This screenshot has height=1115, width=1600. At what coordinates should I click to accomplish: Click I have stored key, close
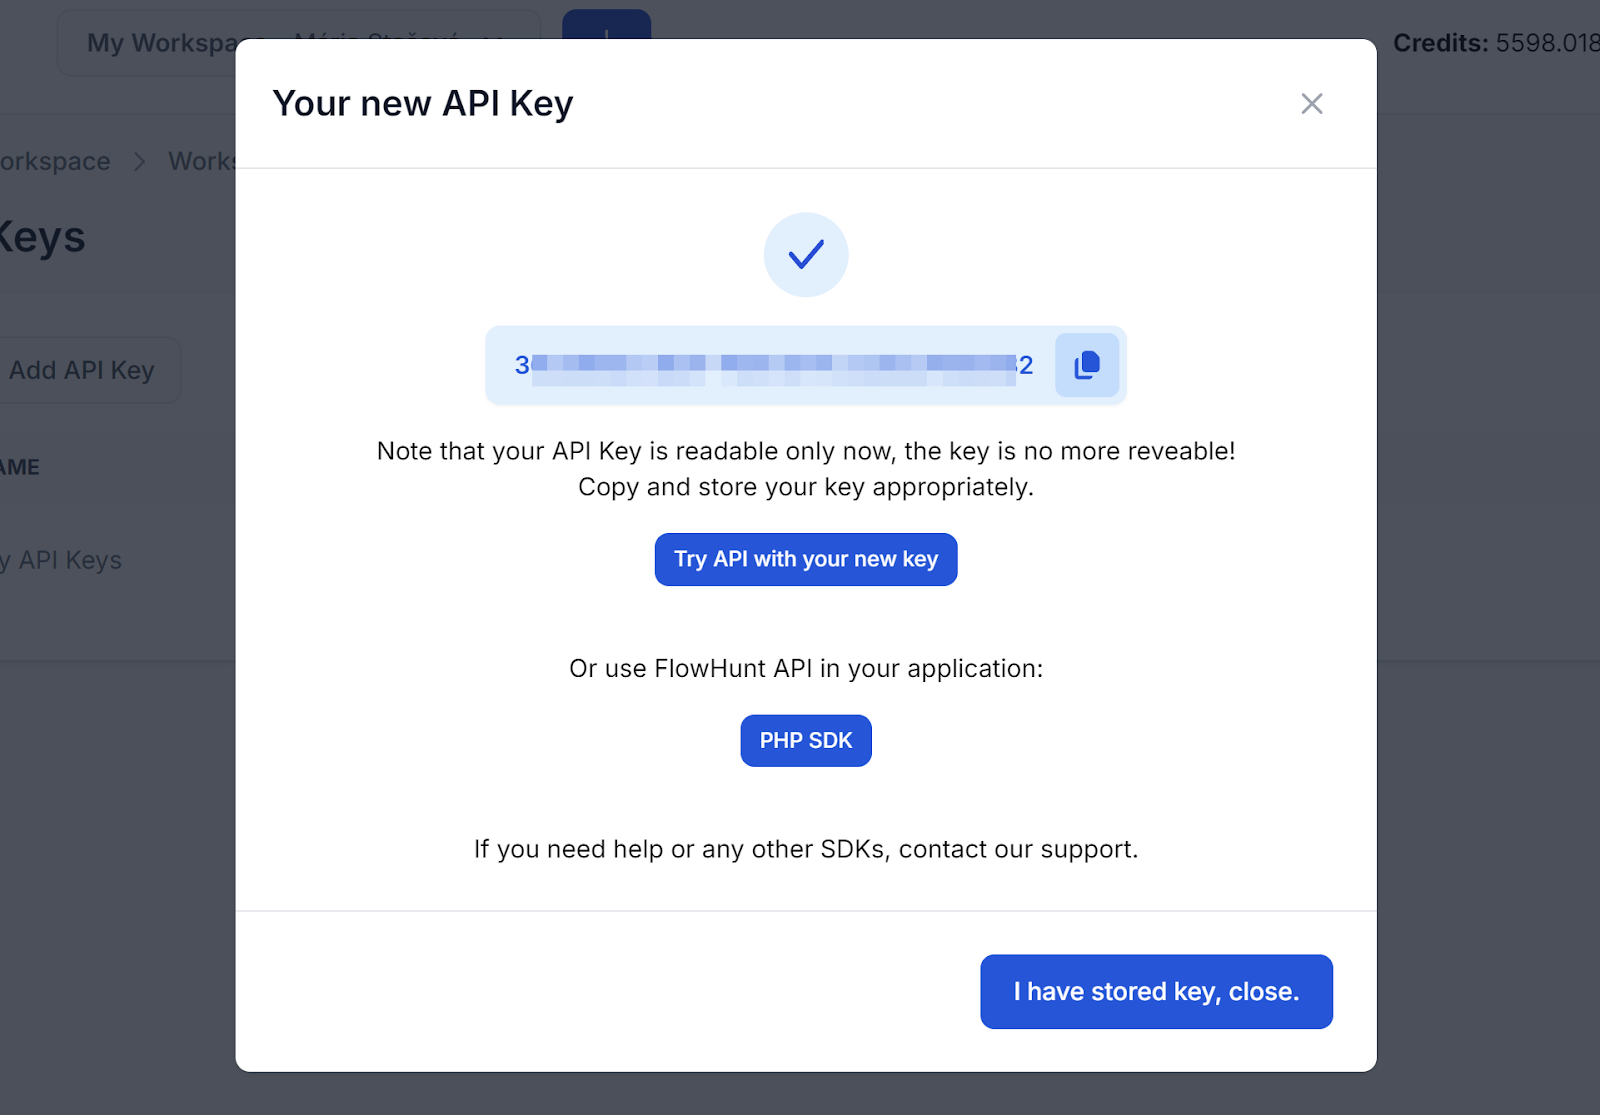tap(1155, 991)
